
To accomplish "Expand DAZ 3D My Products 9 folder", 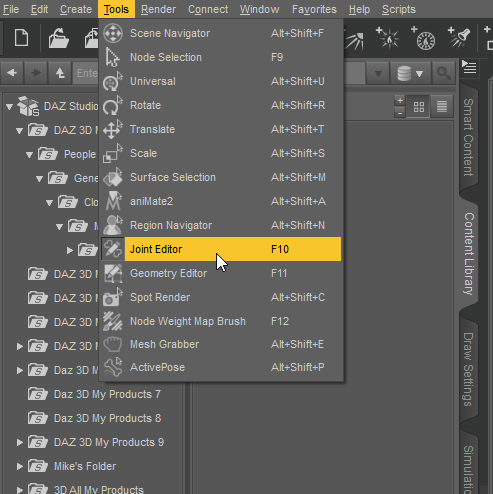I will 20,442.
